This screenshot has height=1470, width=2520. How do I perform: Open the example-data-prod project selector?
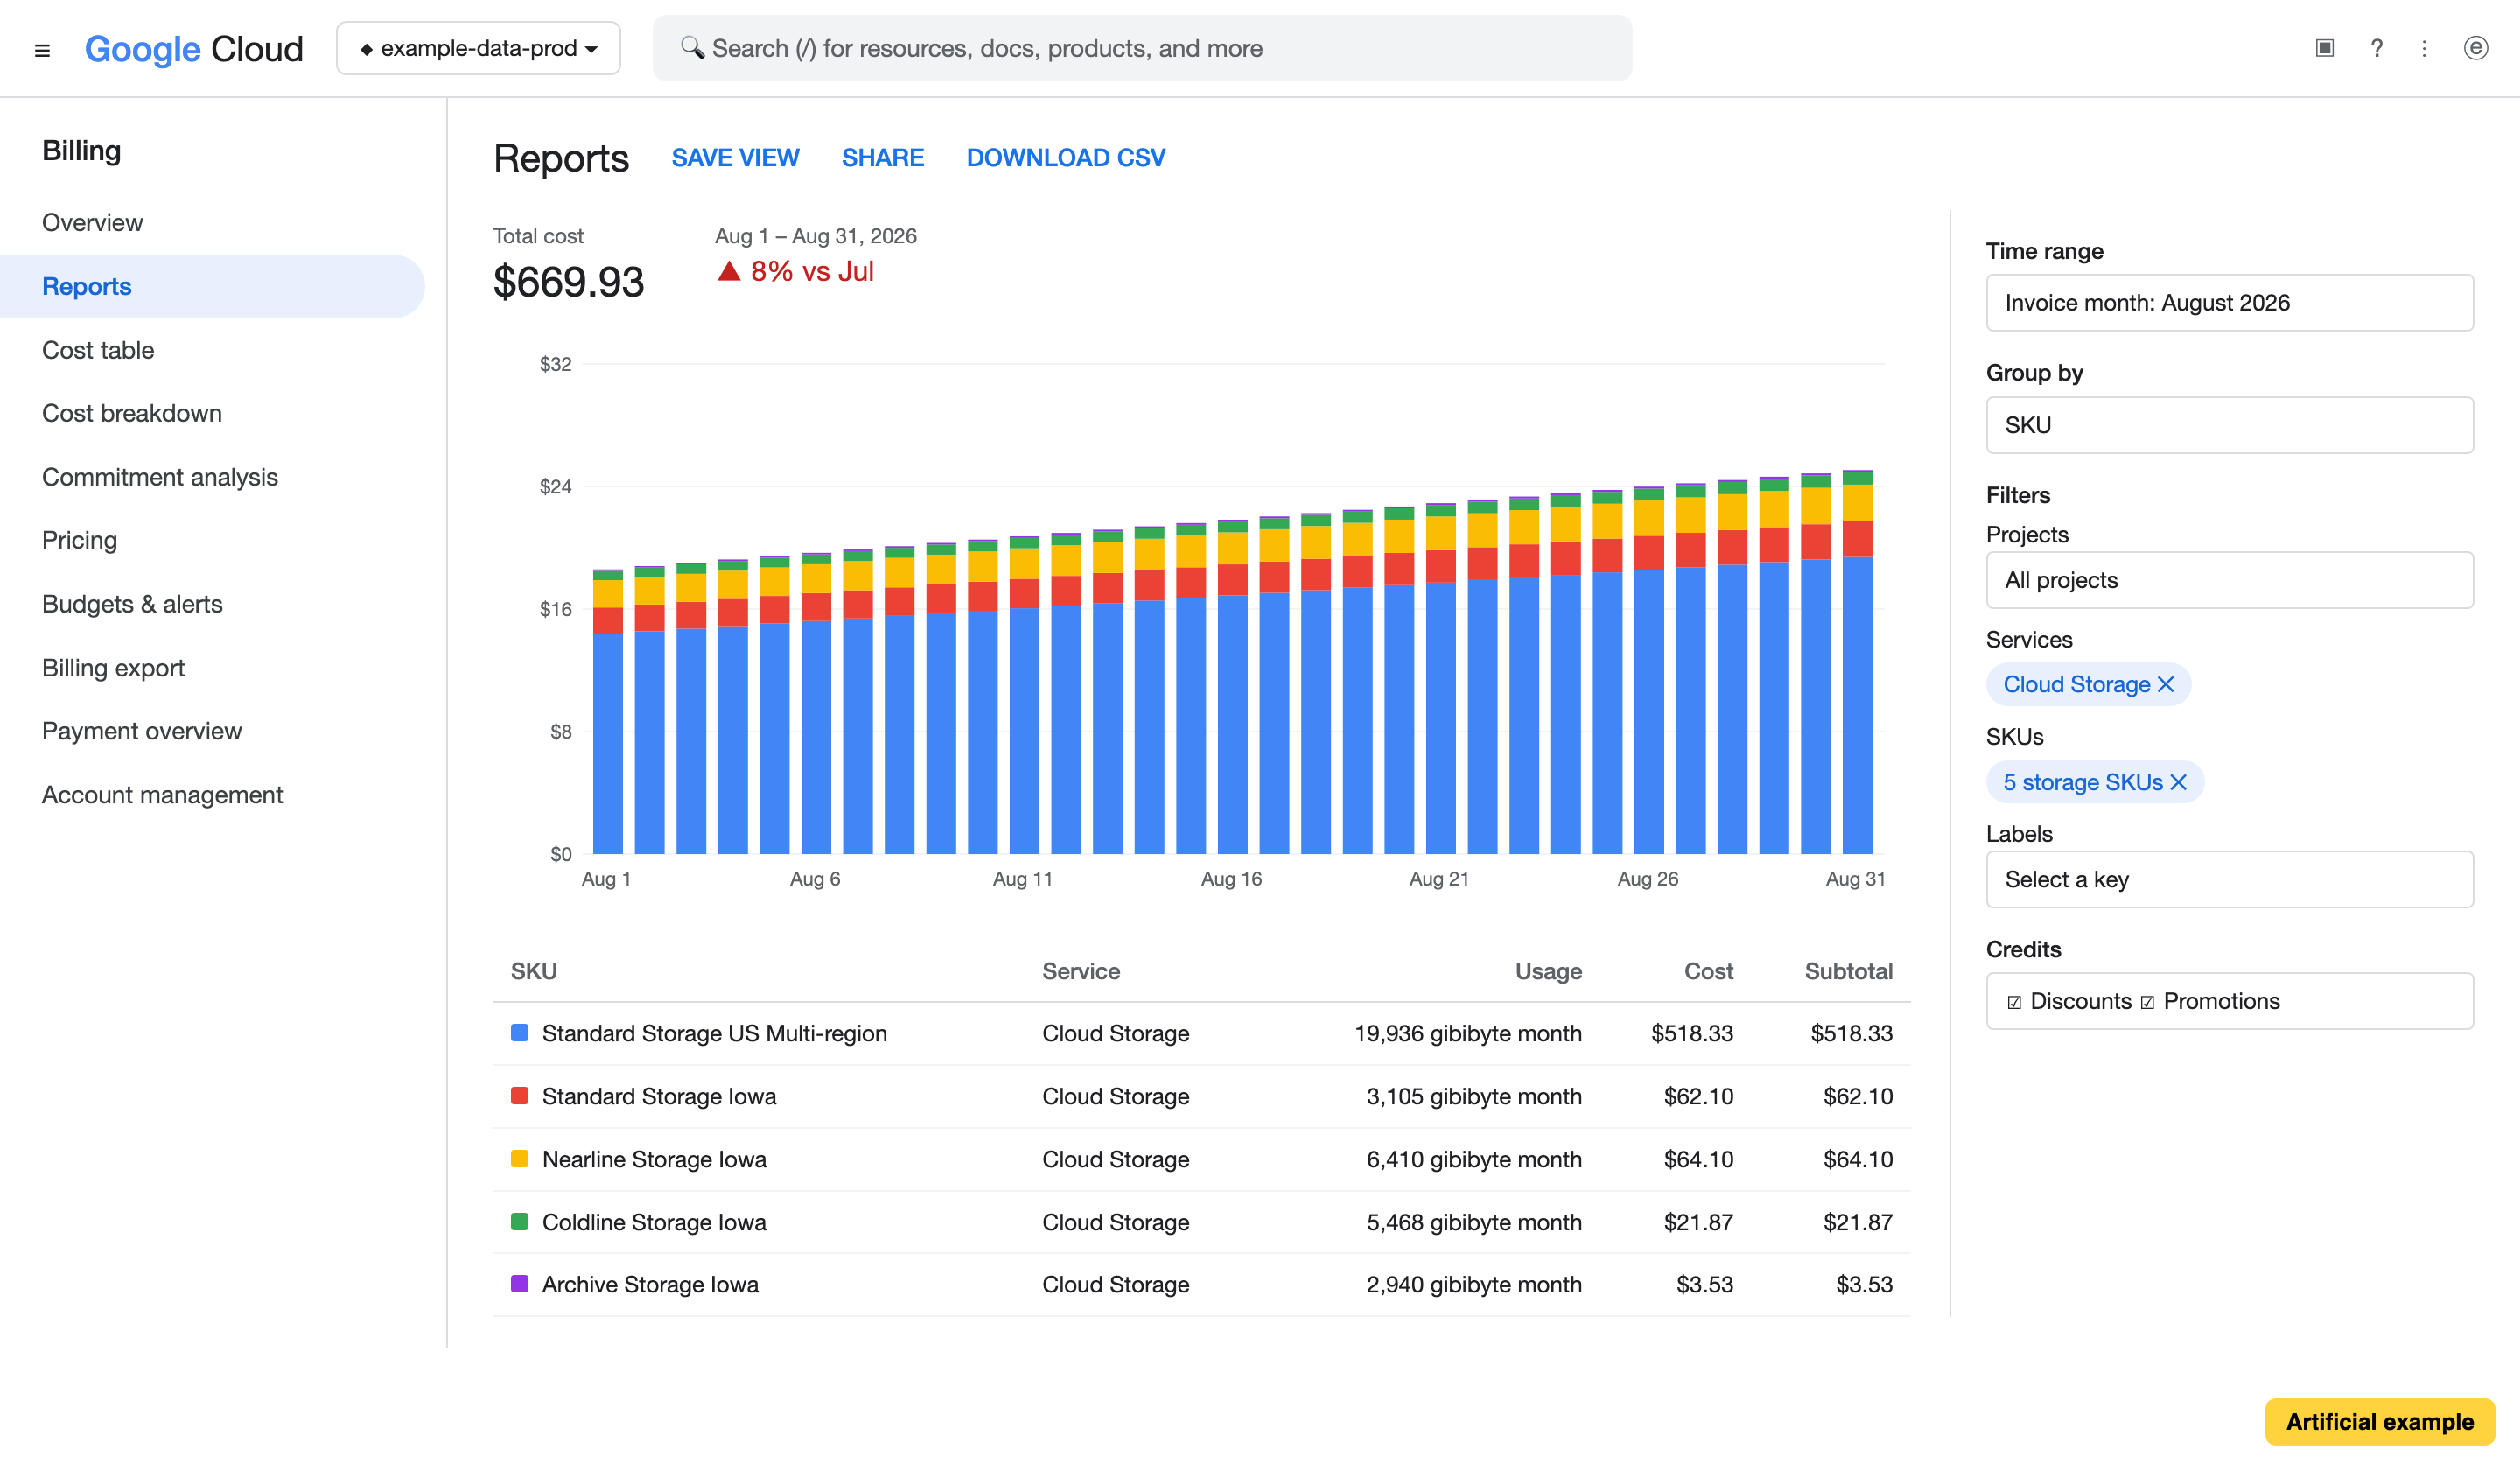478,48
